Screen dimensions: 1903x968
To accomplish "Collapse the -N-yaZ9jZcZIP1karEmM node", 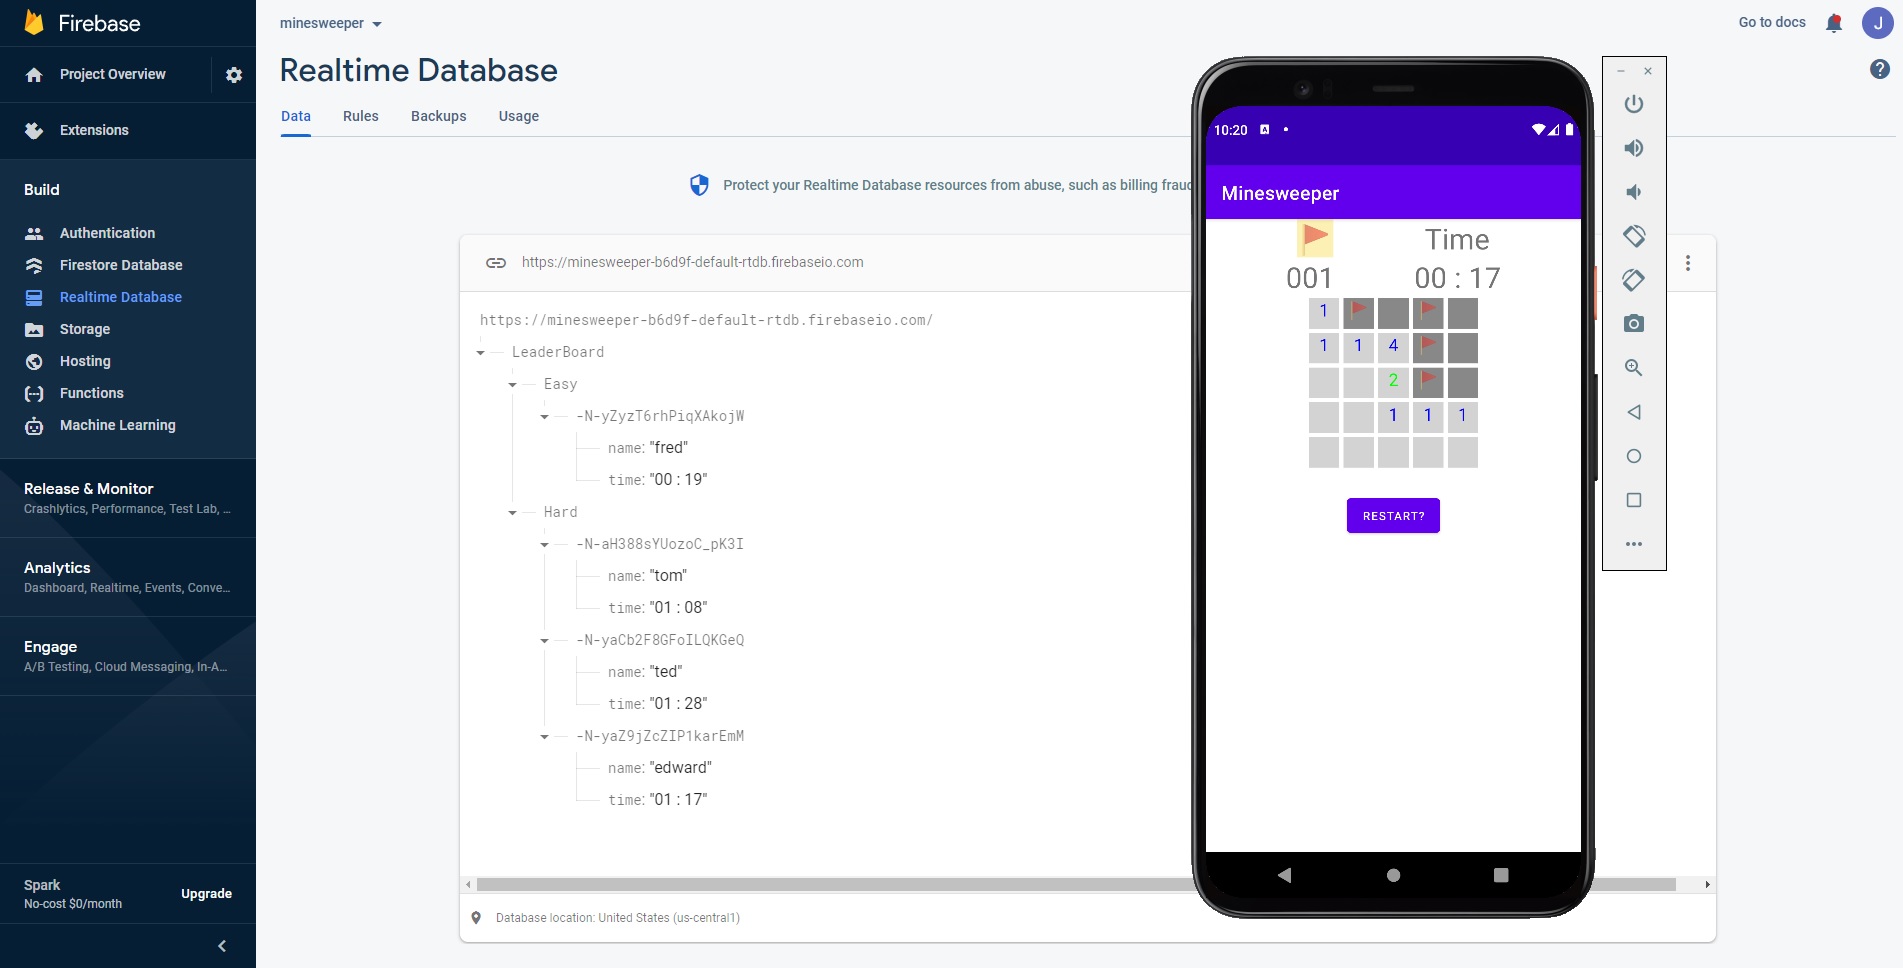I will point(545,737).
